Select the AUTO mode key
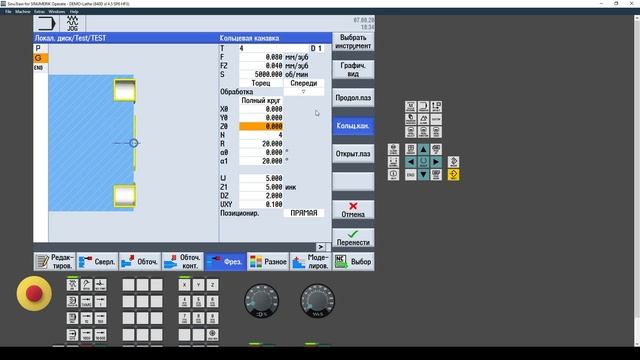640x360 pixels. pos(72,335)
